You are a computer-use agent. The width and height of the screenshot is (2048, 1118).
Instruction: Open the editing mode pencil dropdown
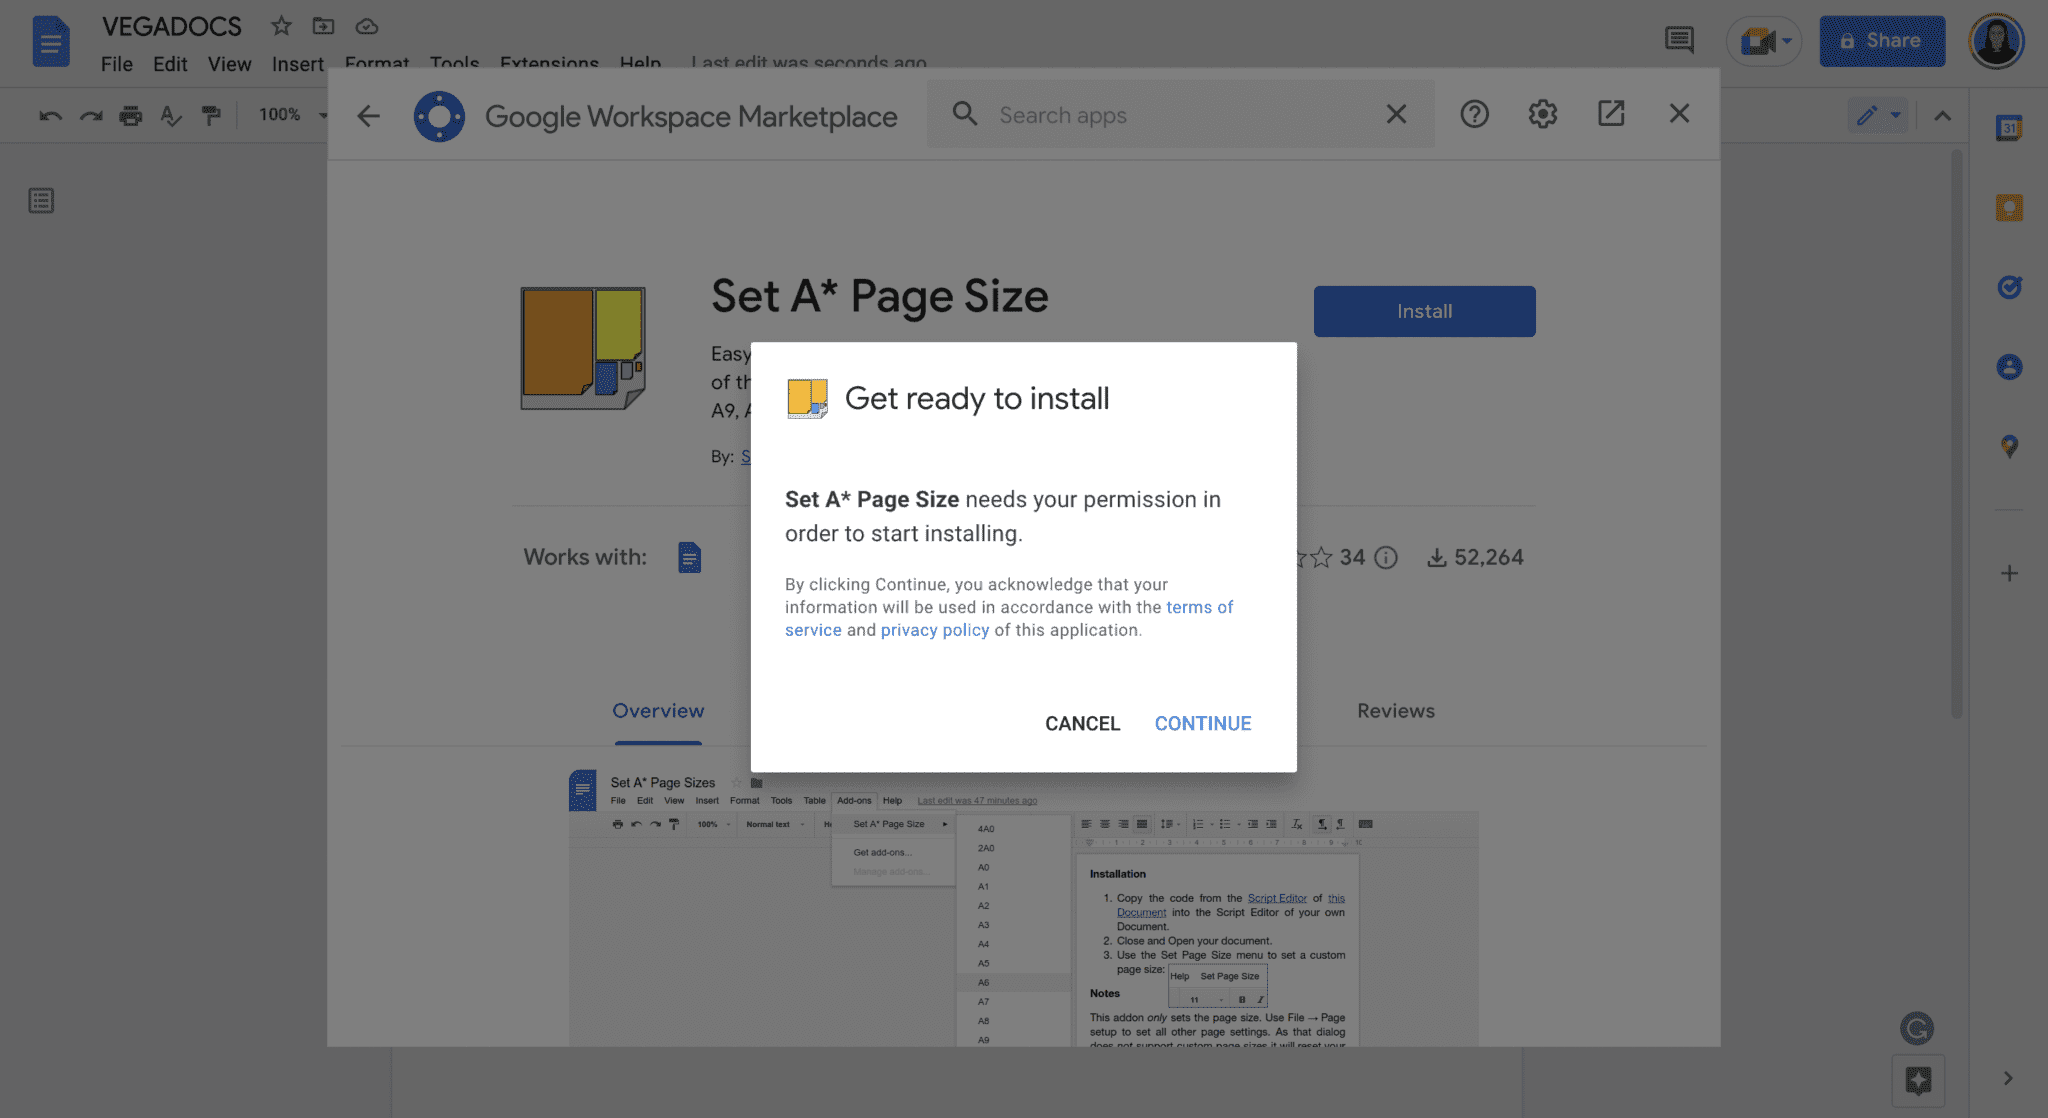[x=1878, y=115]
